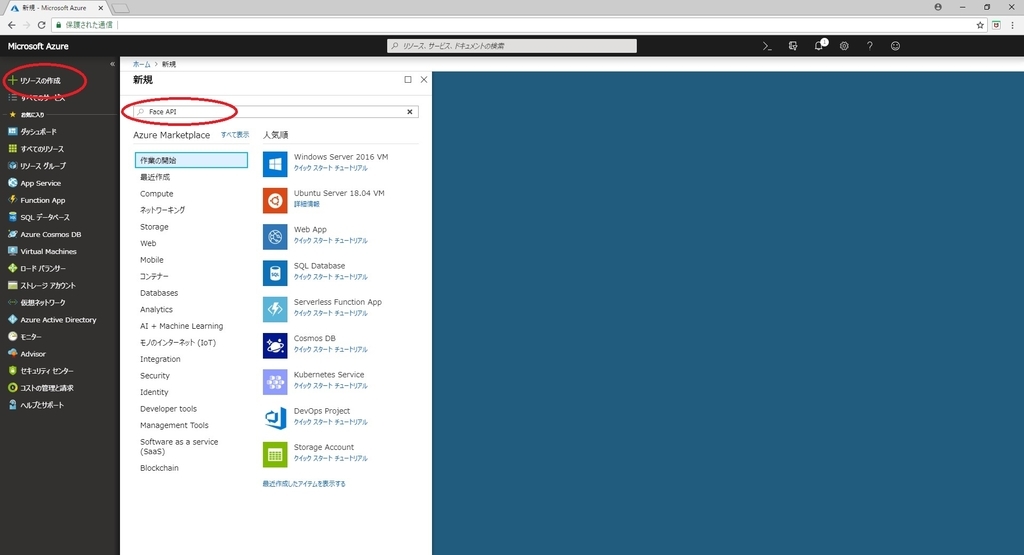The image size is (1024, 555).
Task: Send feedback via smiley icon
Action: coord(895,46)
